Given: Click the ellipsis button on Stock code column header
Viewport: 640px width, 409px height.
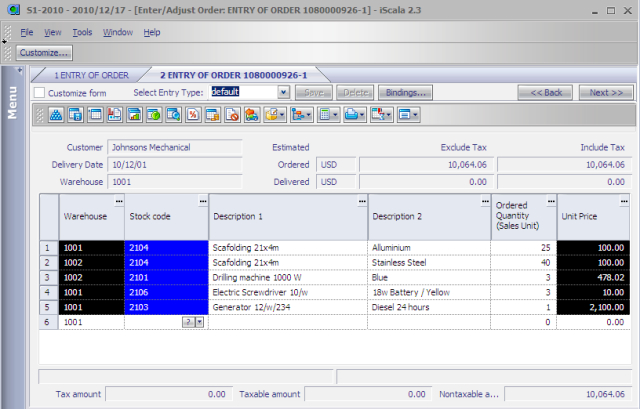Looking at the screenshot, I should point(203,201).
